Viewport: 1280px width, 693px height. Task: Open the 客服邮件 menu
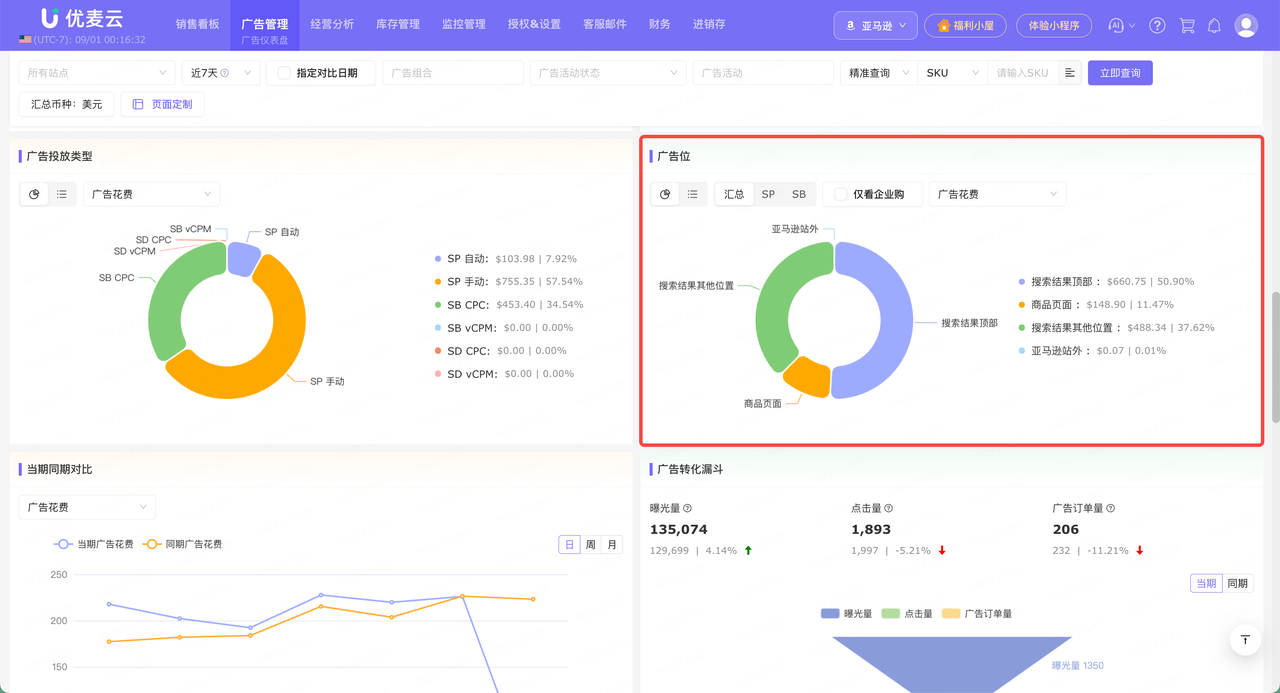point(605,23)
